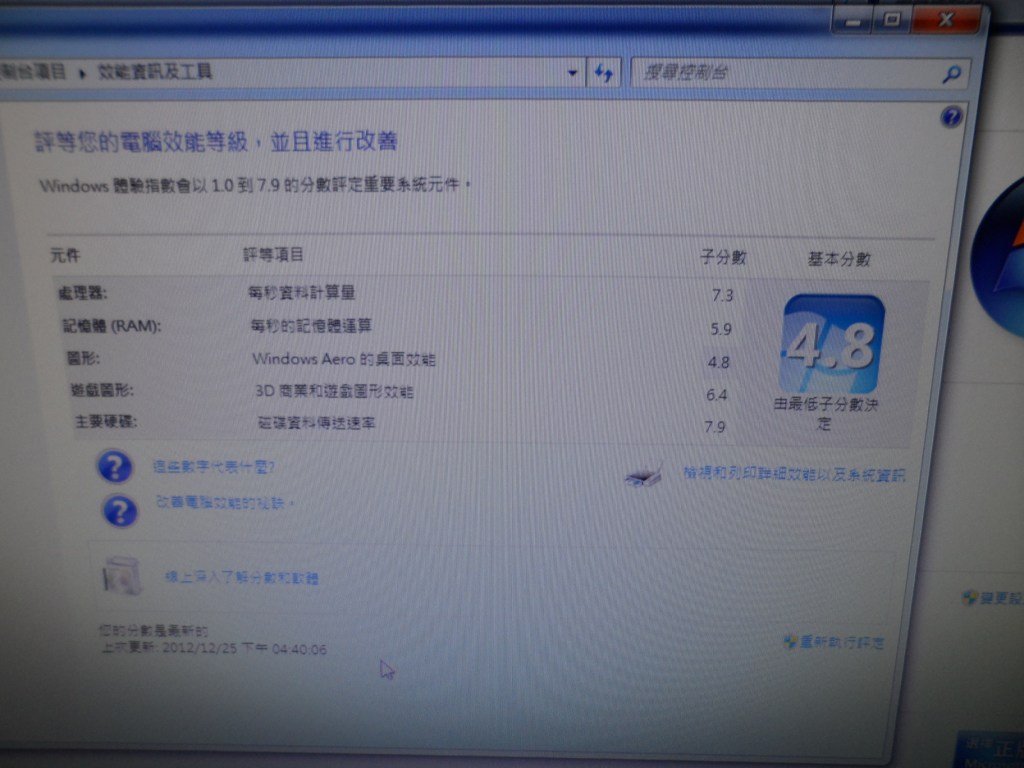This screenshot has height=768, width=1024.
Task: Open the 這些數字代表什麼? link
Action: (214, 466)
